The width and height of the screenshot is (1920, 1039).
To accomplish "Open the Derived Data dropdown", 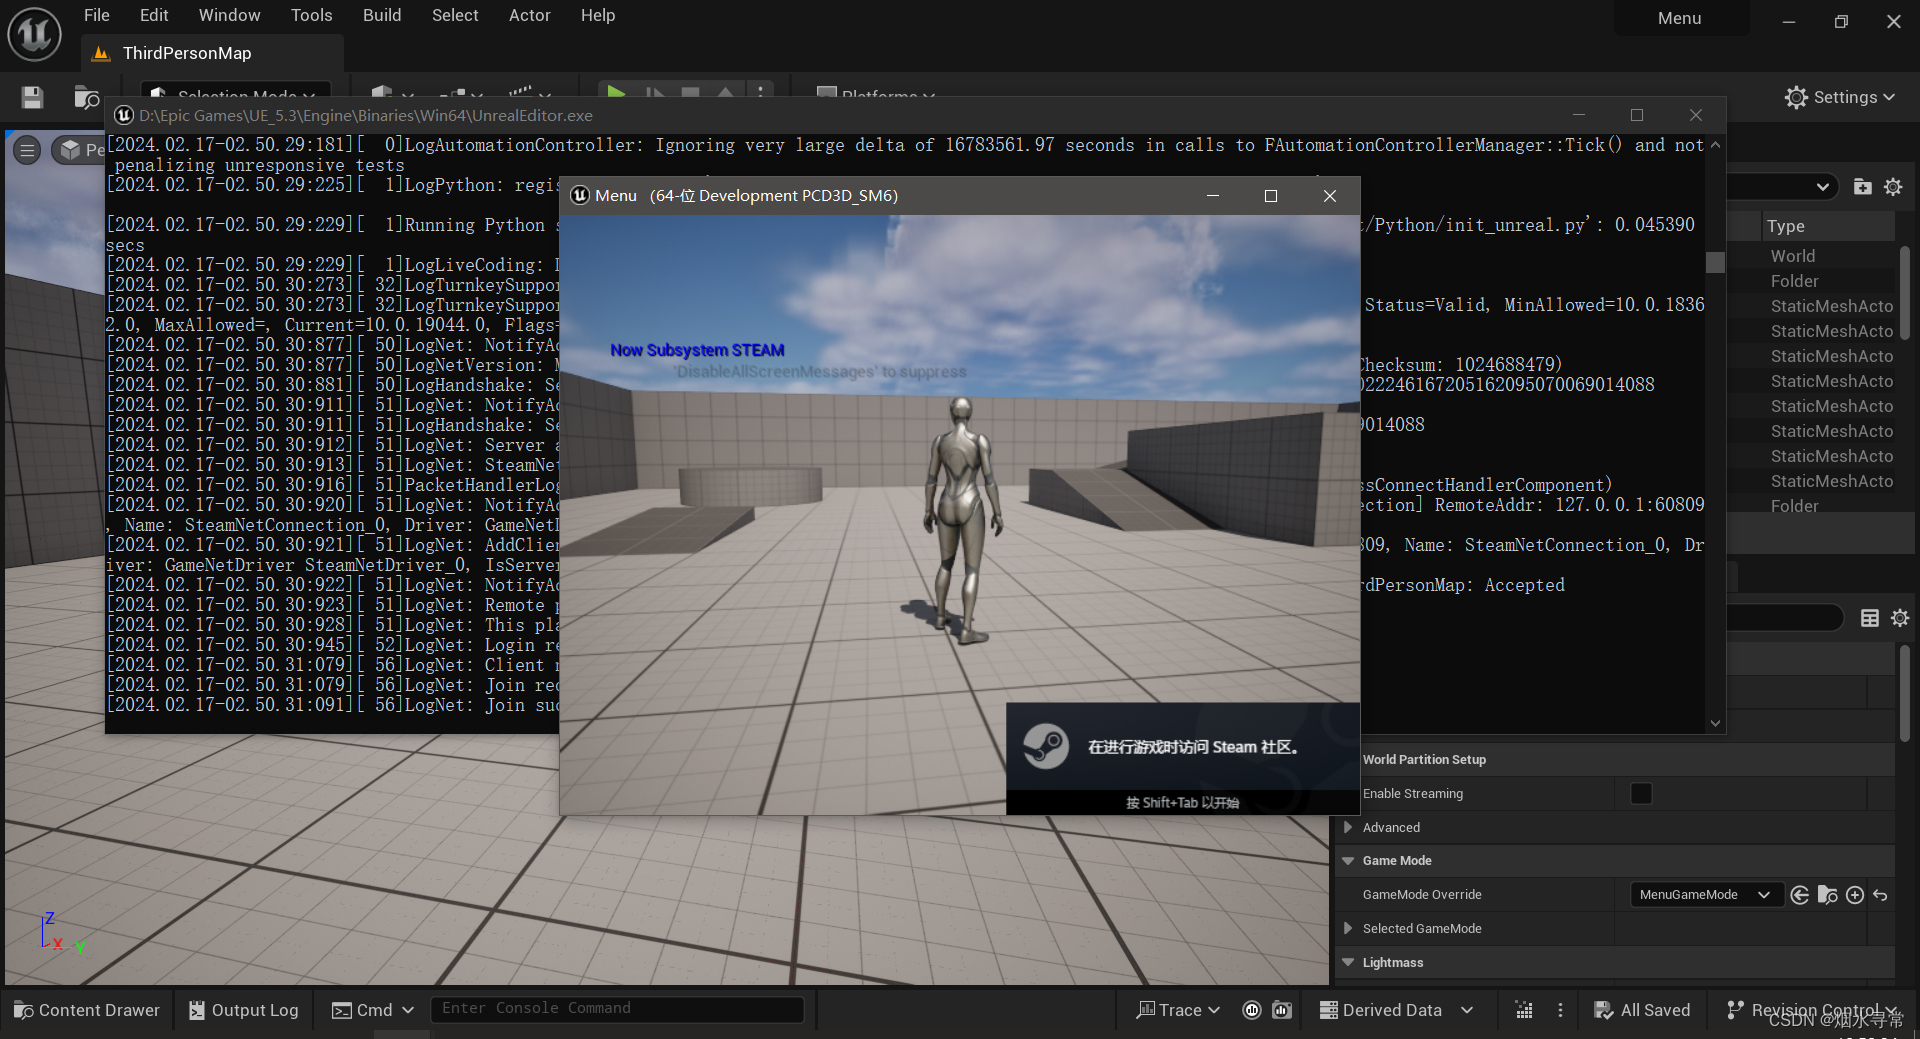I will (1397, 1010).
